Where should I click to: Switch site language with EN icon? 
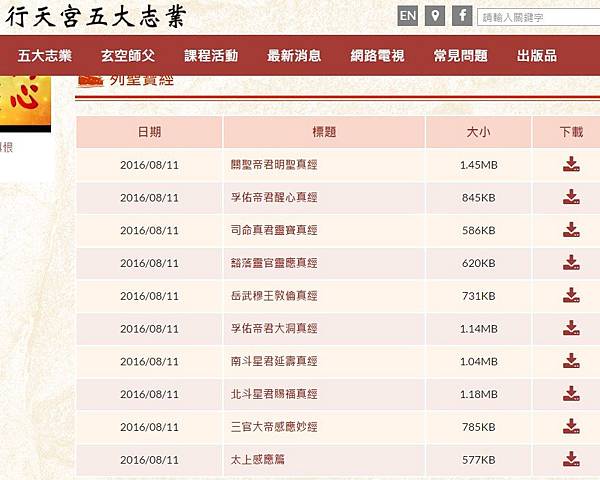tap(408, 16)
